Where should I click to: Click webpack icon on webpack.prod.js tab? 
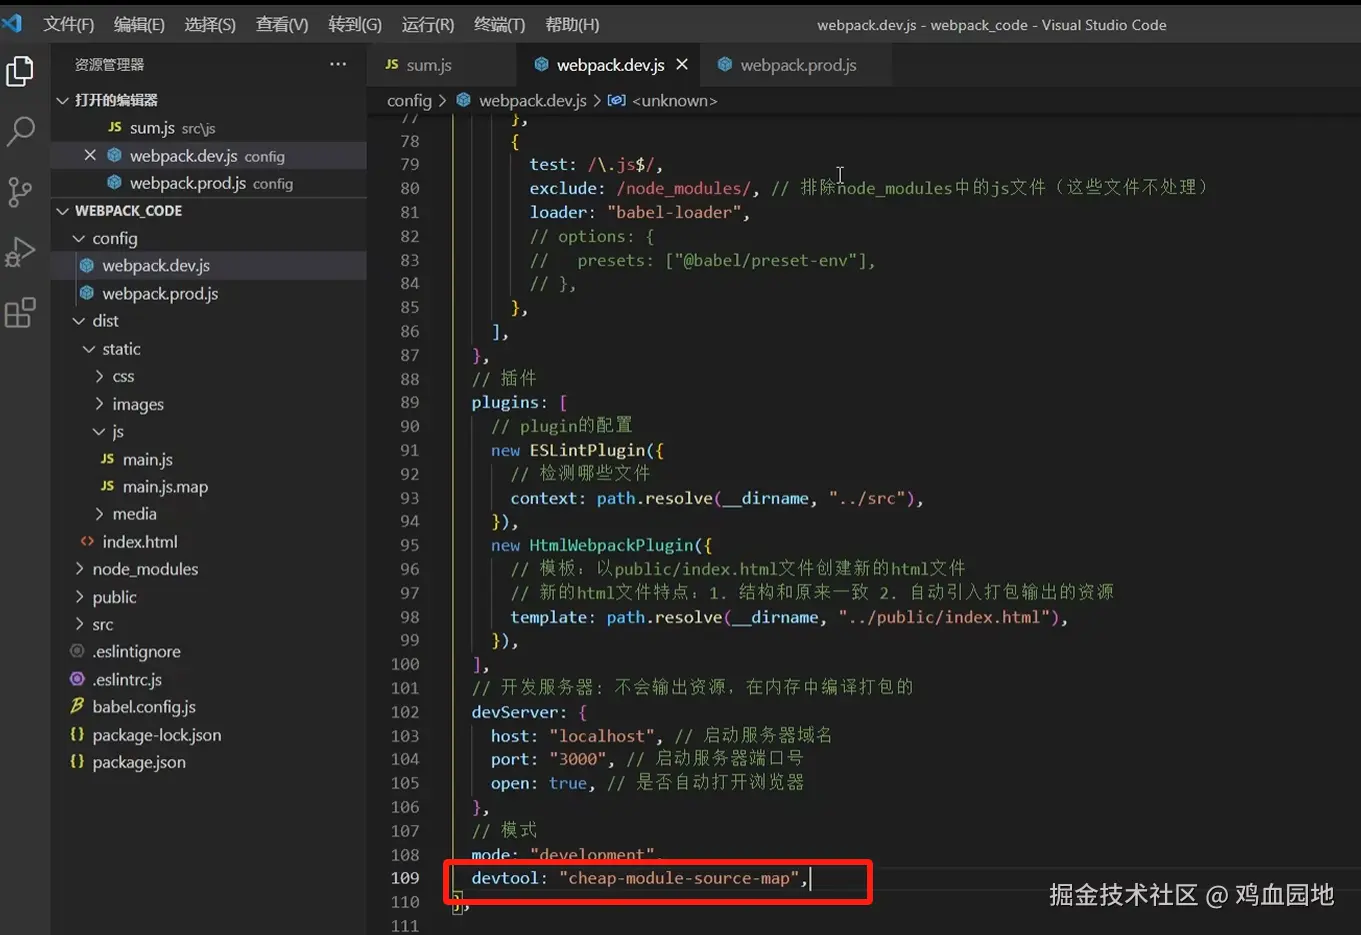pyautogui.click(x=725, y=64)
